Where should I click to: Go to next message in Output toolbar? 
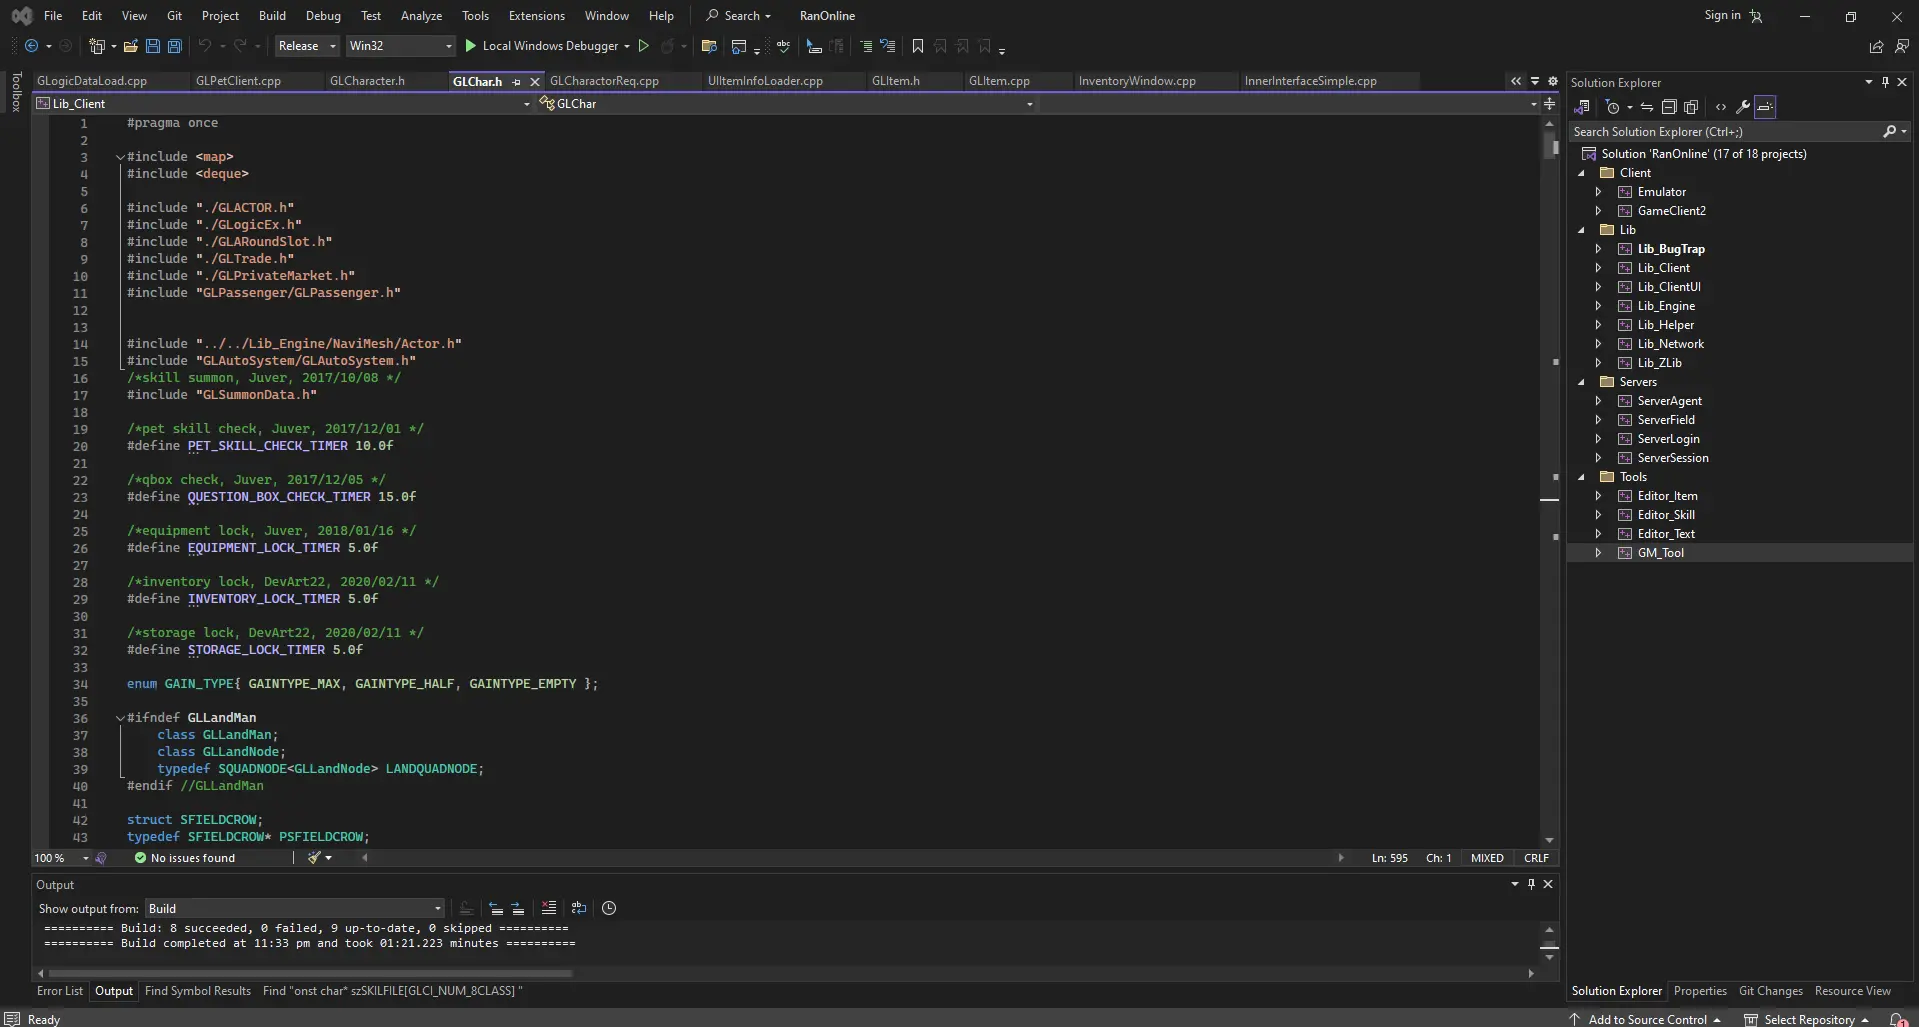(x=517, y=908)
